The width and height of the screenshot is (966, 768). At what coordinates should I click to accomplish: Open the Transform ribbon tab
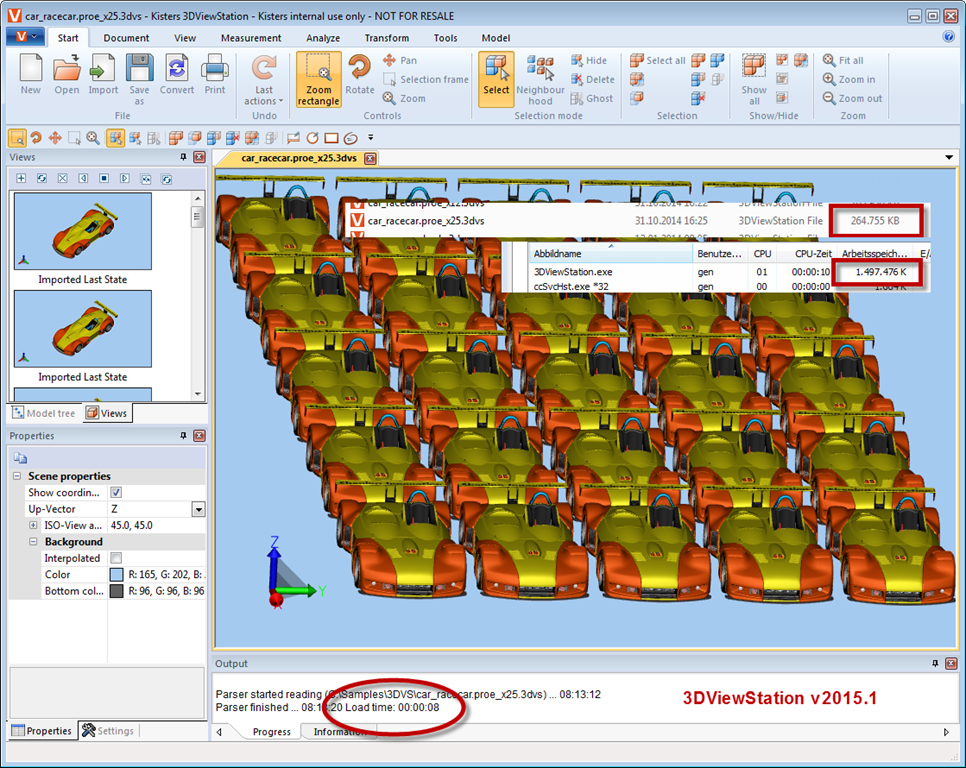[x=386, y=38]
